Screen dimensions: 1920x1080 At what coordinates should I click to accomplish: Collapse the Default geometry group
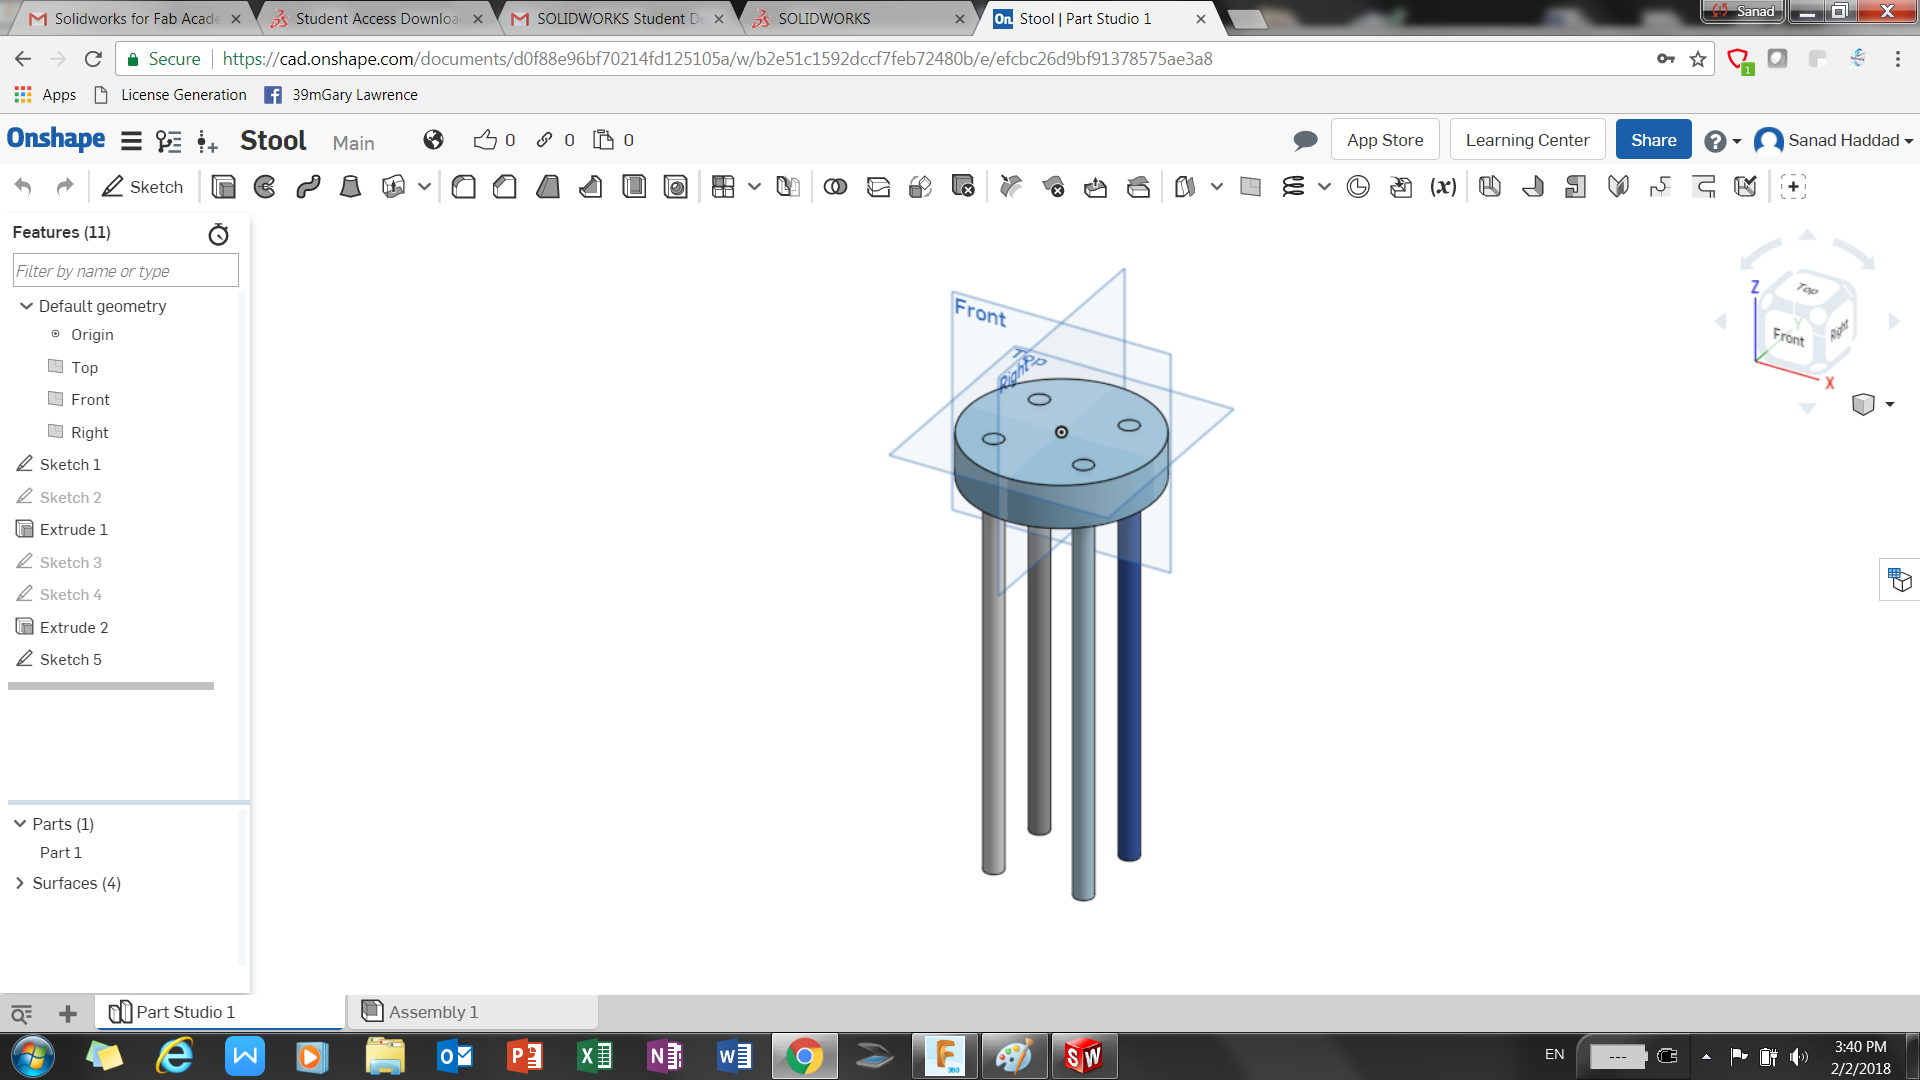pyautogui.click(x=26, y=306)
